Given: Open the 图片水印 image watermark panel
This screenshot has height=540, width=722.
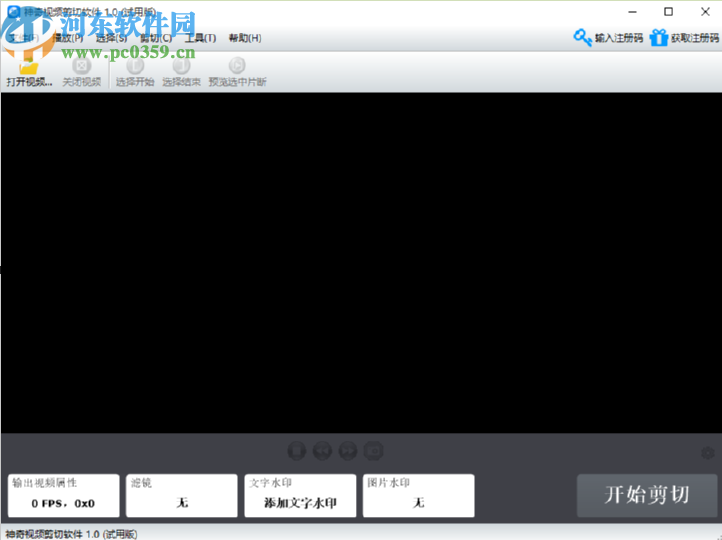Looking at the screenshot, I should (x=419, y=495).
